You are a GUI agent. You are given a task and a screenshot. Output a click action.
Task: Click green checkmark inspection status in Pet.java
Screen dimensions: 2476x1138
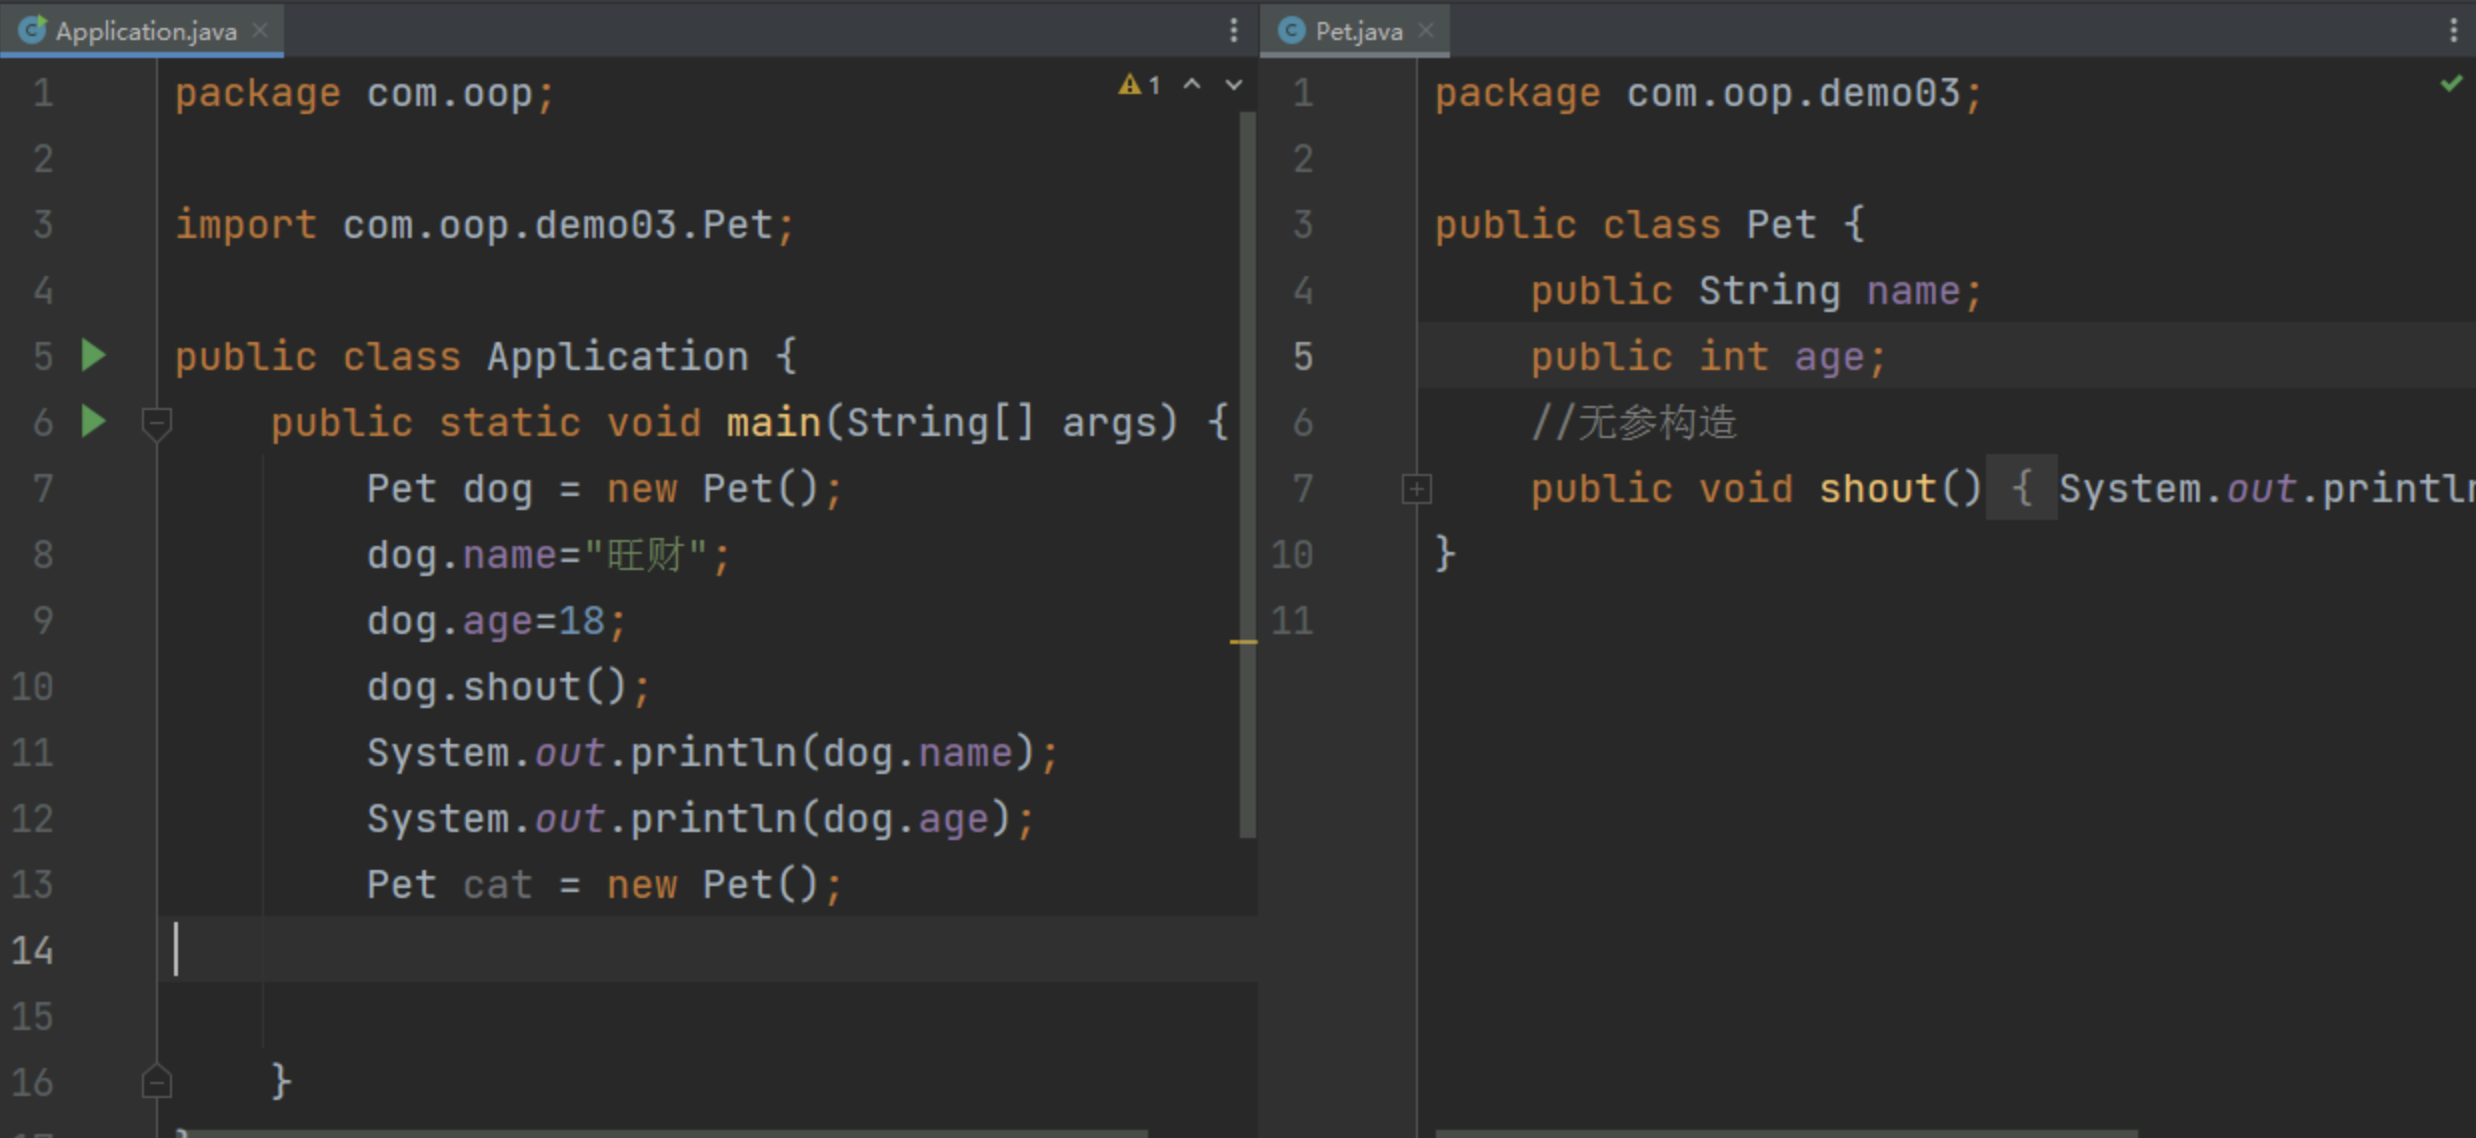[2451, 84]
